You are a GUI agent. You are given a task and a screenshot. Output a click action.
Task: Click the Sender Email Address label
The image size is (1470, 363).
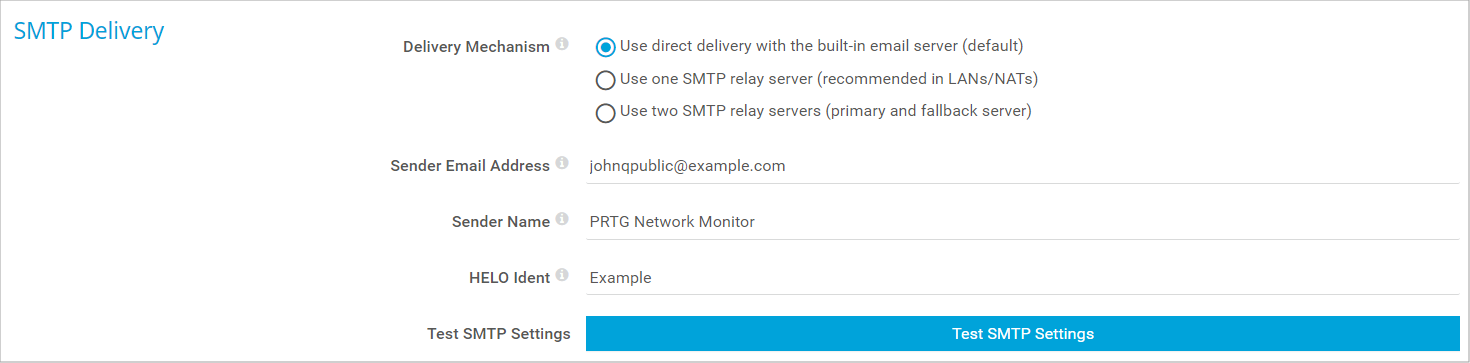(x=470, y=166)
